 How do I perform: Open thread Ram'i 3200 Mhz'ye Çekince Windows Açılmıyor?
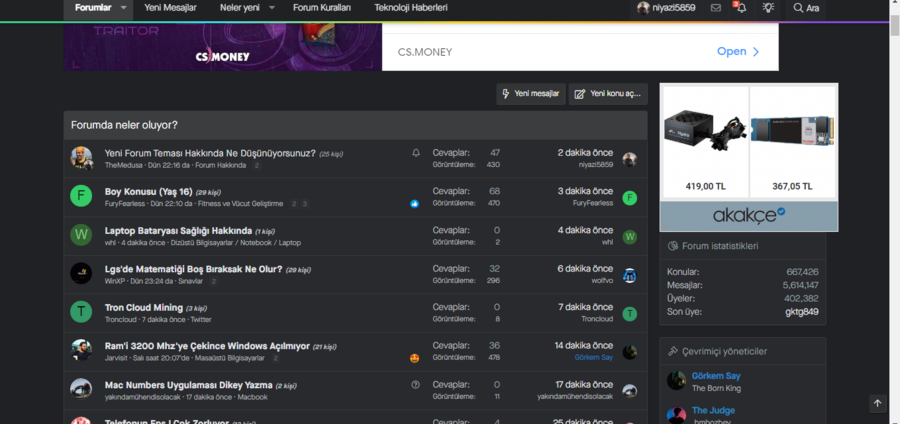click(207, 346)
